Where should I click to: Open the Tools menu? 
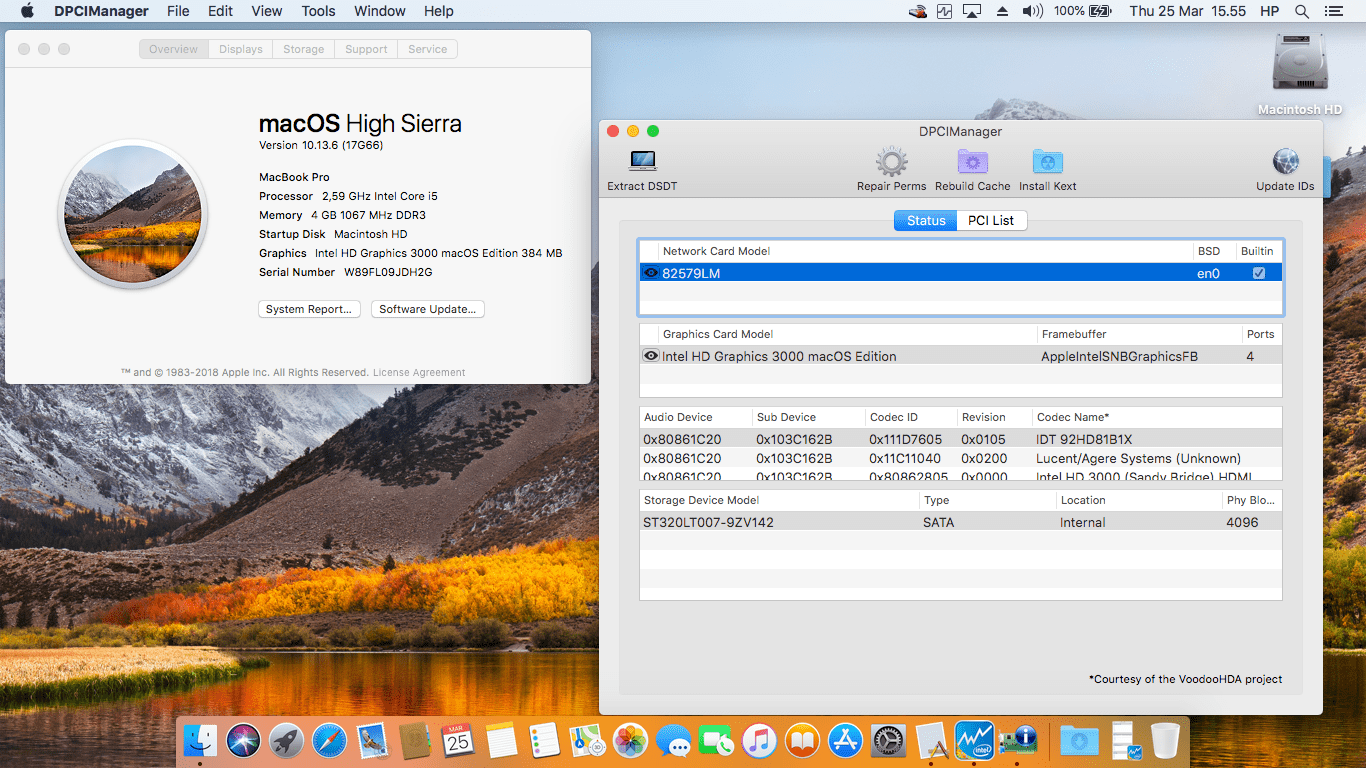coord(318,11)
